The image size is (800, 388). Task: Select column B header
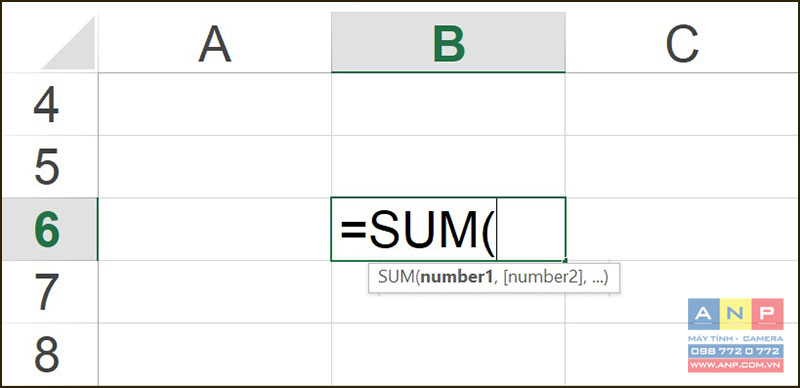[448, 43]
